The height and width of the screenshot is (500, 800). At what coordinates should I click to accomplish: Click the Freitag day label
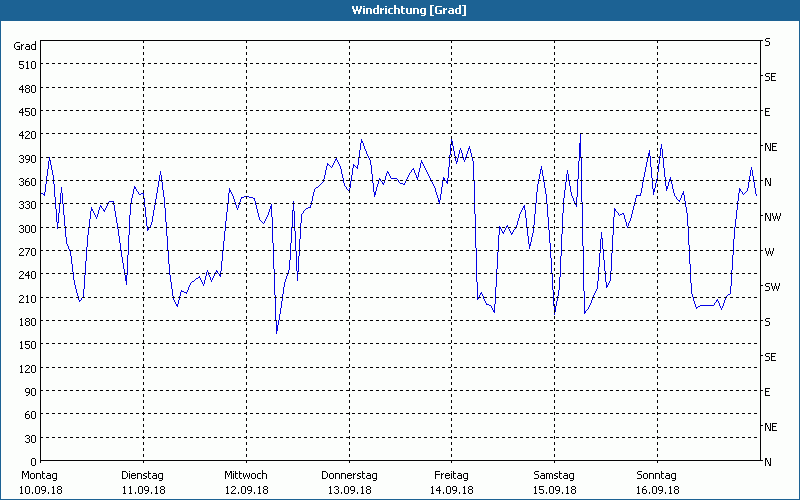[x=452, y=476]
